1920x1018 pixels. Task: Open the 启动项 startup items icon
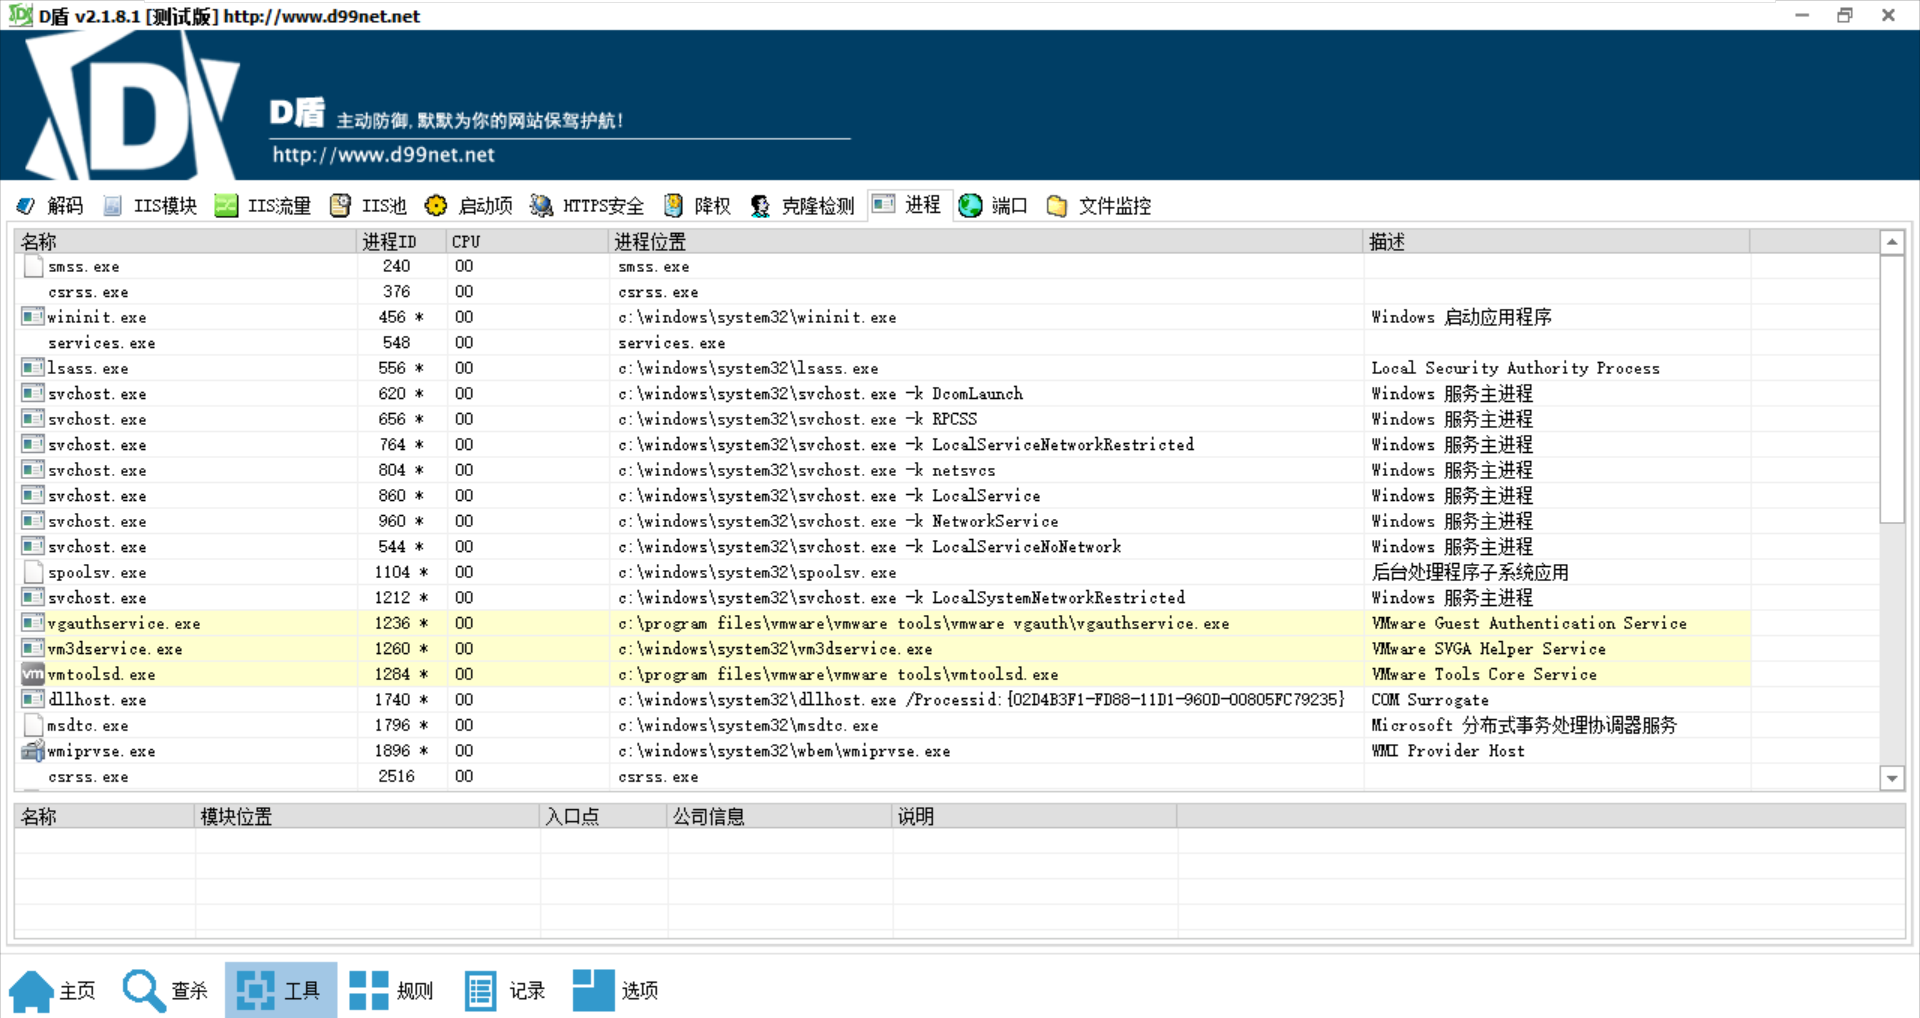click(436, 206)
